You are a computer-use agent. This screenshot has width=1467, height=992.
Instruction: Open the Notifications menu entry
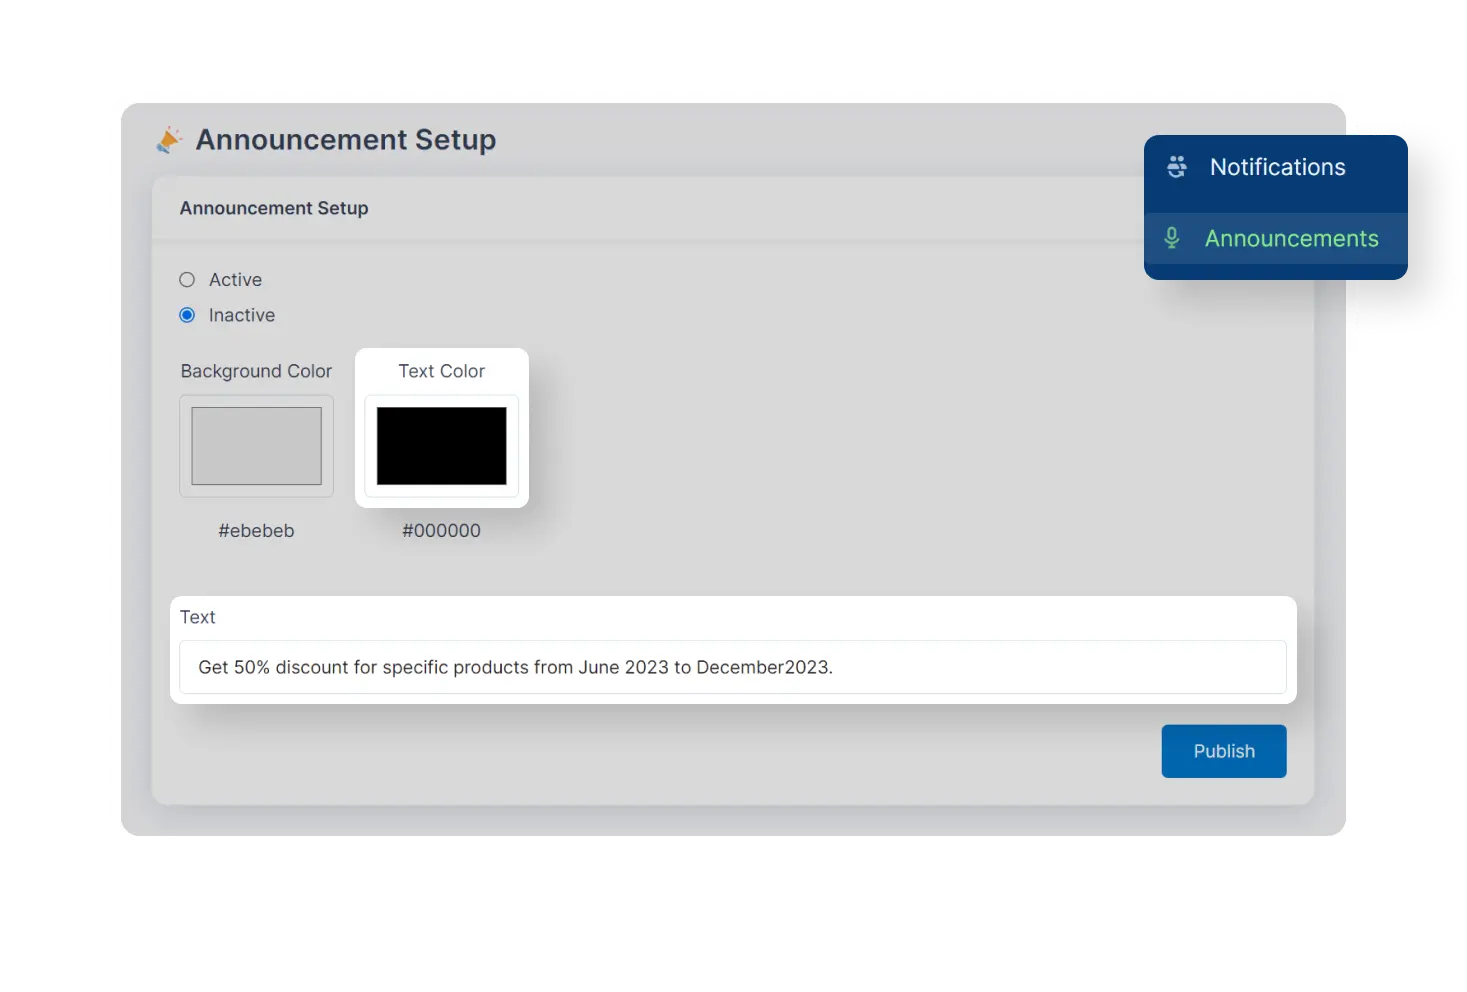(1278, 167)
